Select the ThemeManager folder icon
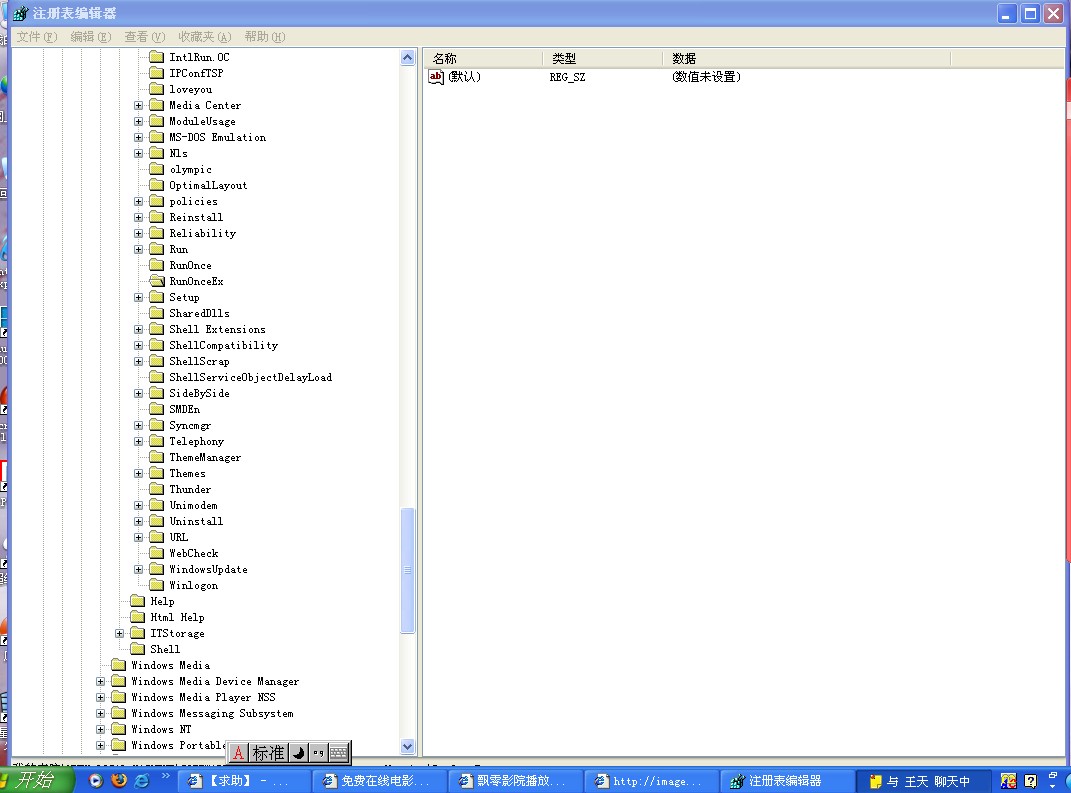This screenshot has width=1071, height=793. point(157,457)
